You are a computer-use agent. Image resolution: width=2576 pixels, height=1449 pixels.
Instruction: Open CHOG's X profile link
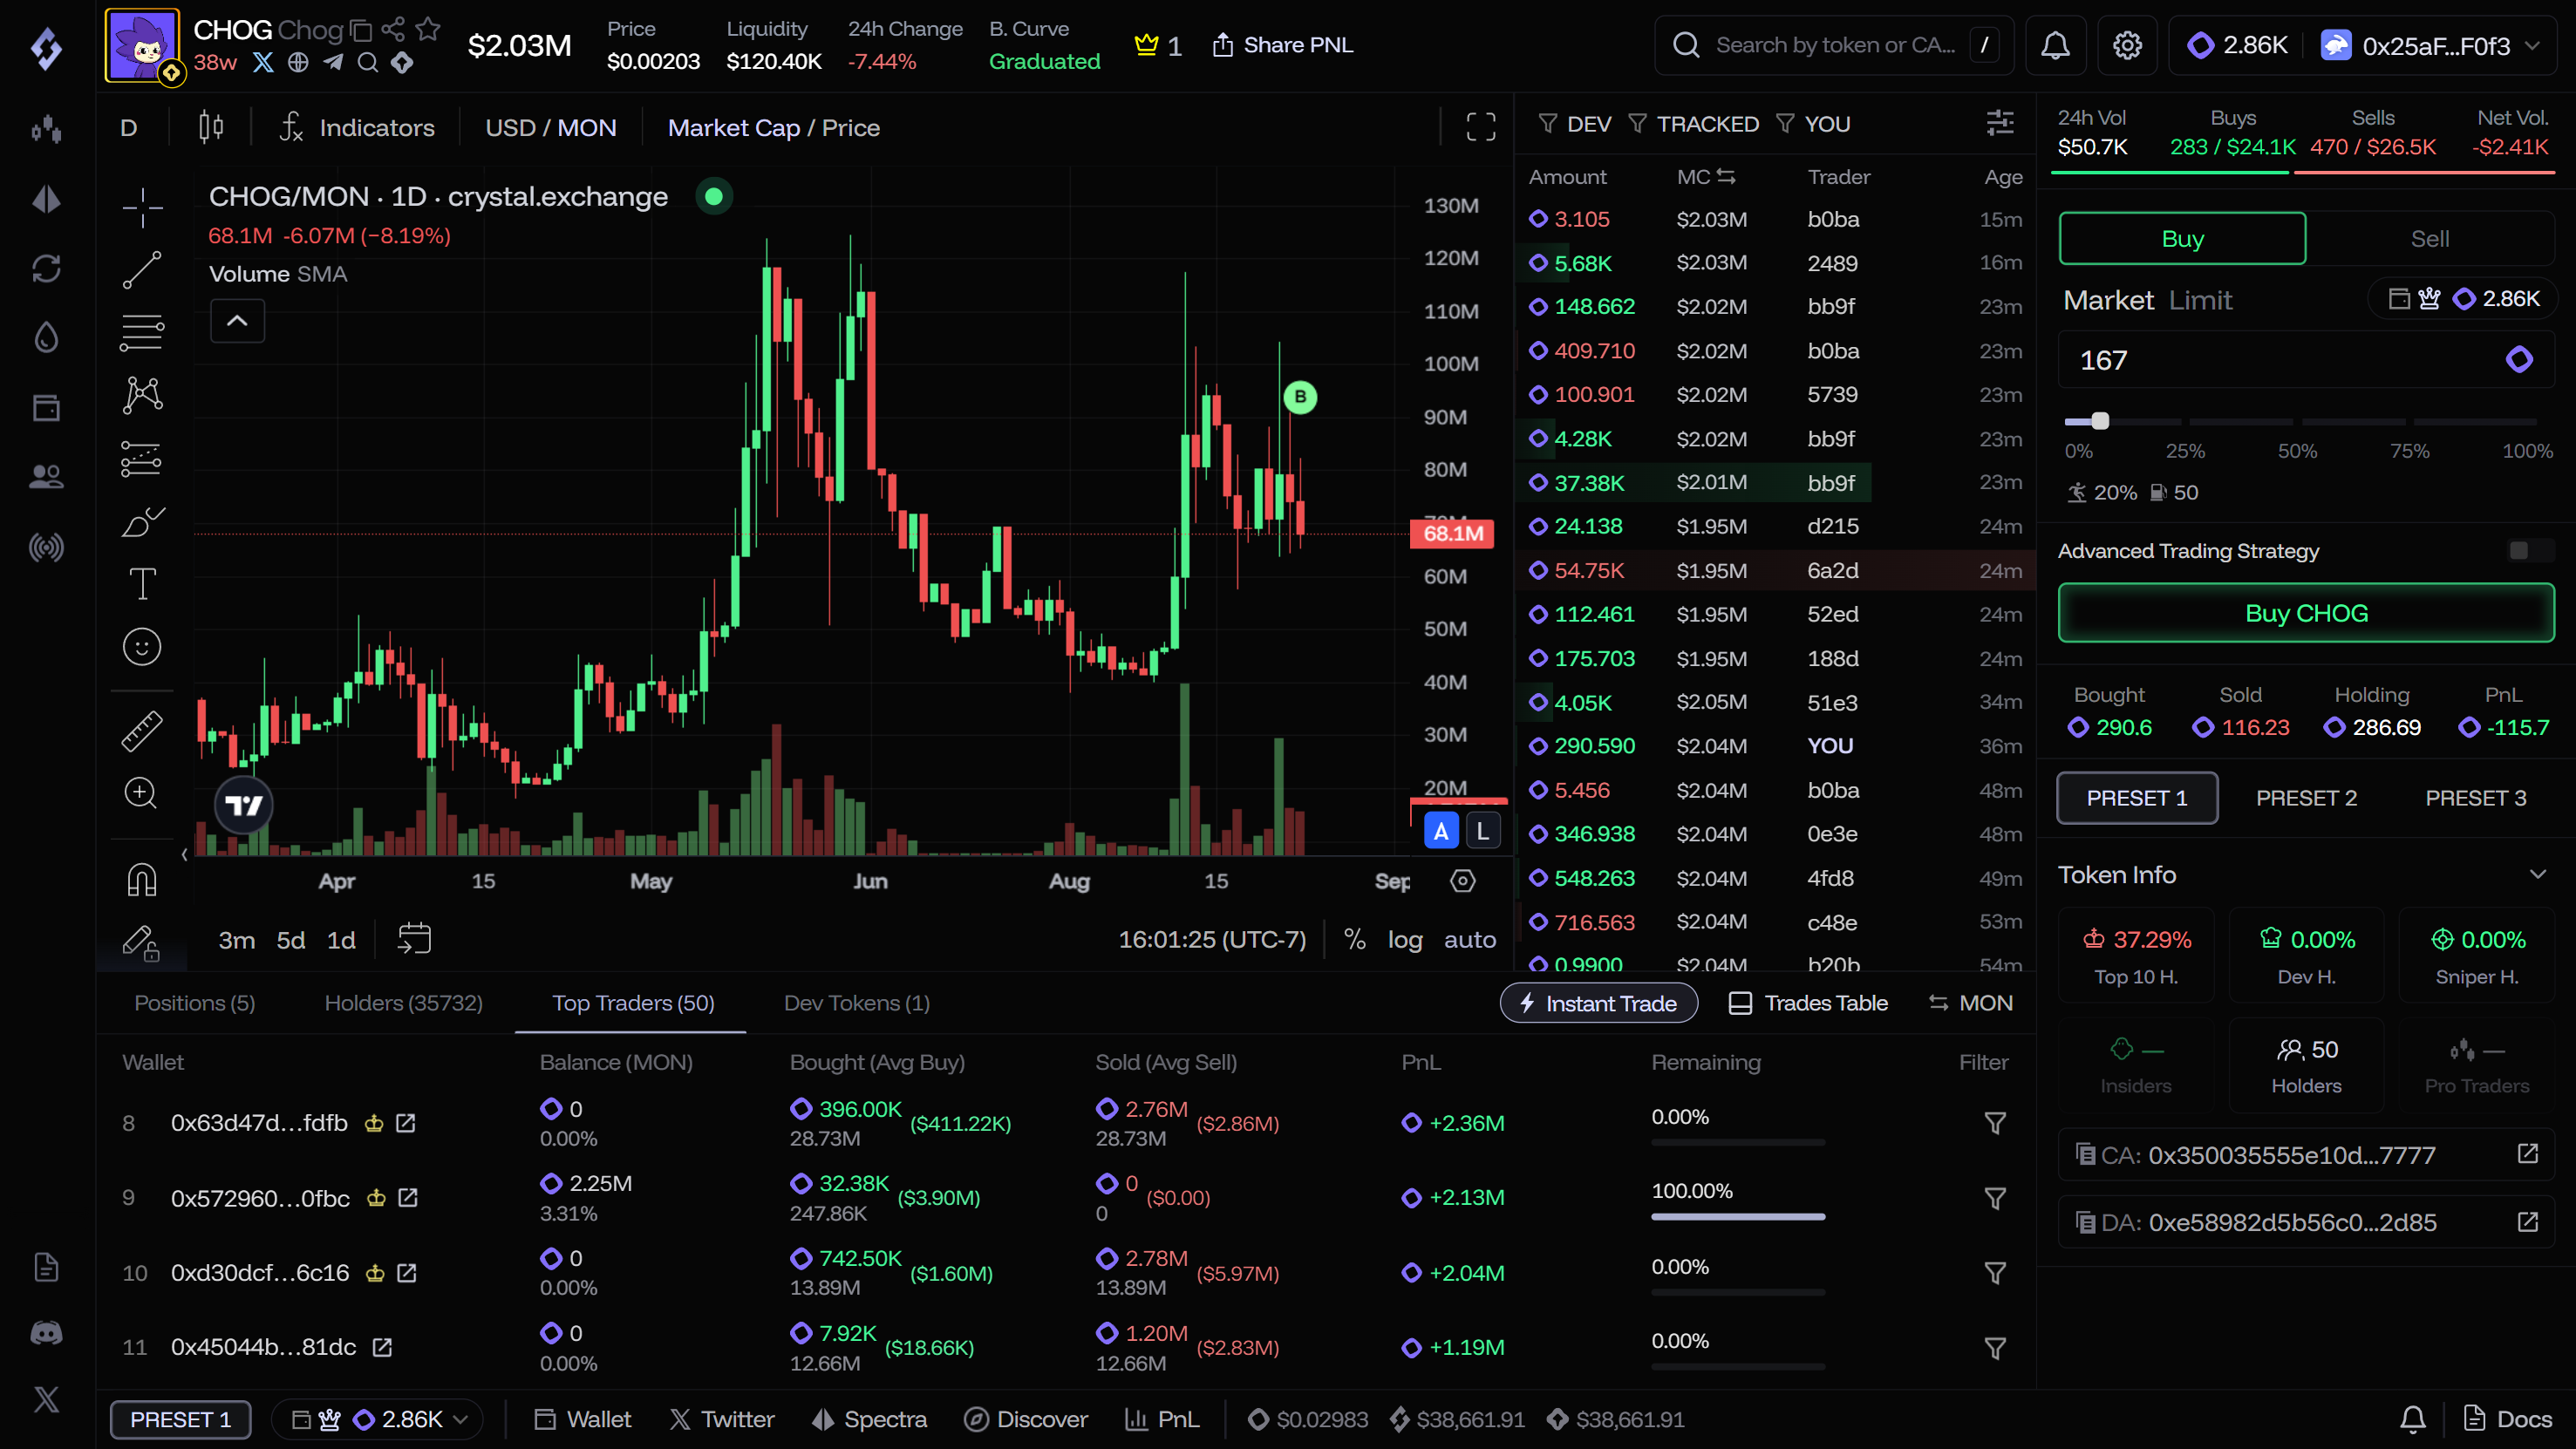coord(263,62)
